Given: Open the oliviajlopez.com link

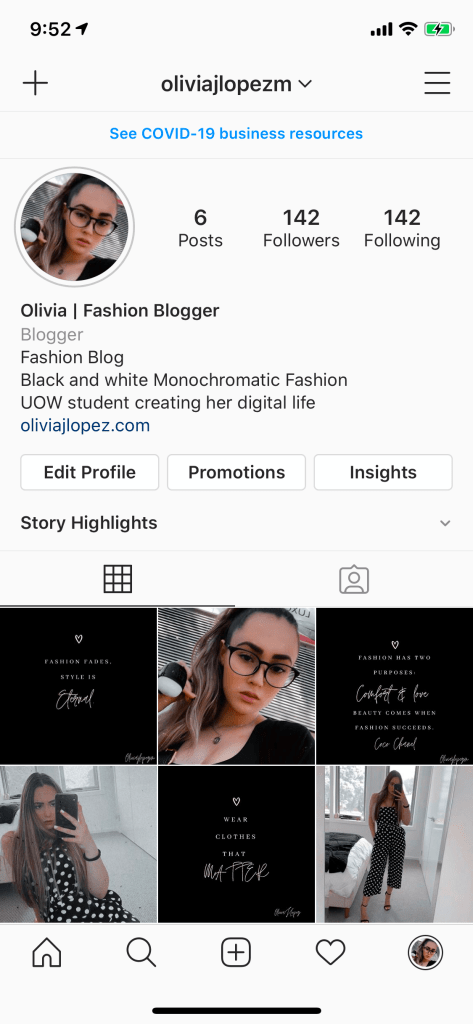Looking at the screenshot, I should tap(85, 426).
